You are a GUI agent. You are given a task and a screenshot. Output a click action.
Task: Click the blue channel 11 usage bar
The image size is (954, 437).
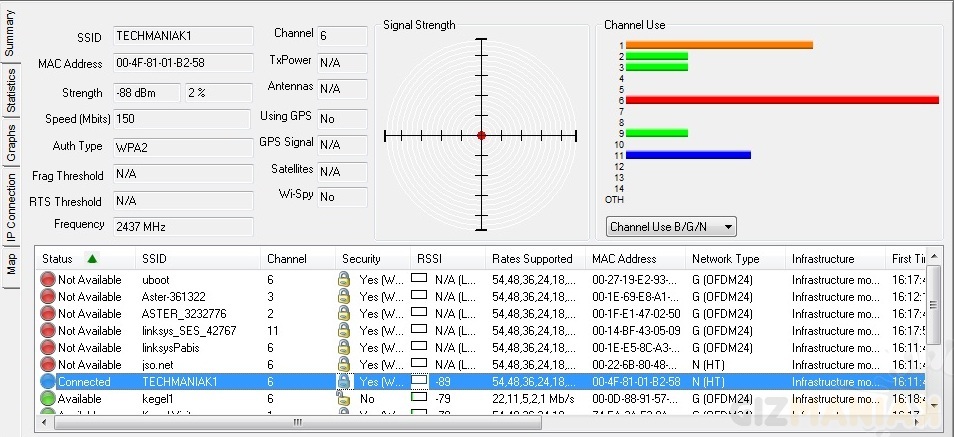688,155
